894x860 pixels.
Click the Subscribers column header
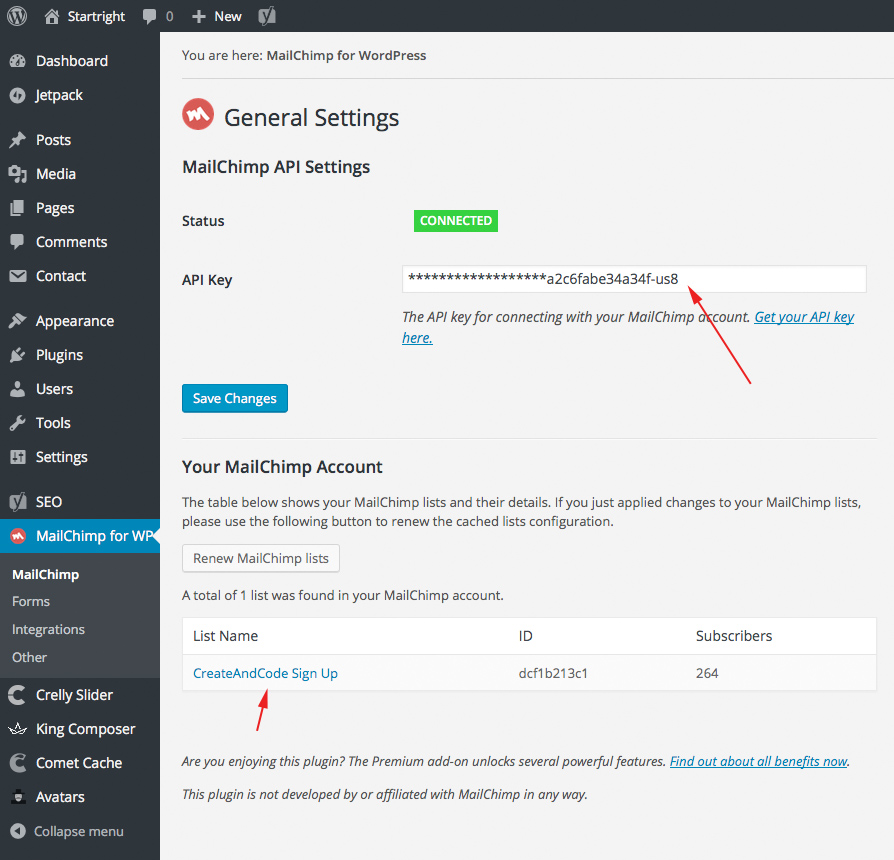(x=734, y=636)
